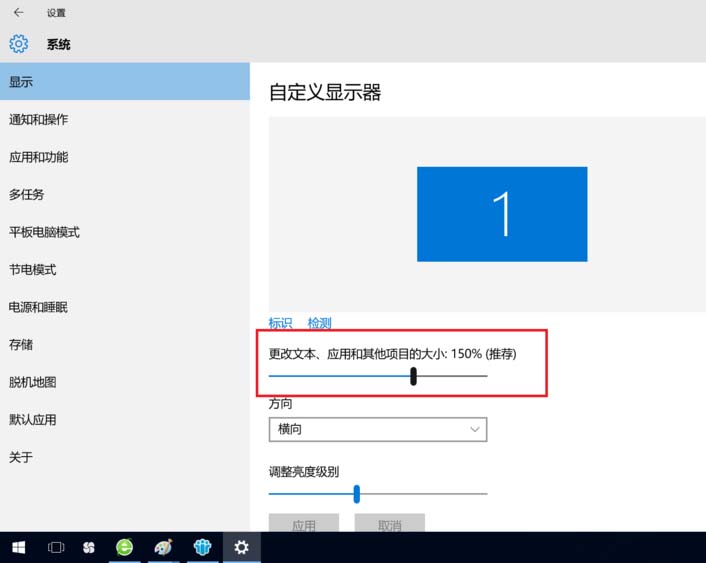Click the pinwheel fan icon in taskbar
This screenshot has width=706, height=563.
coord(89,547)
